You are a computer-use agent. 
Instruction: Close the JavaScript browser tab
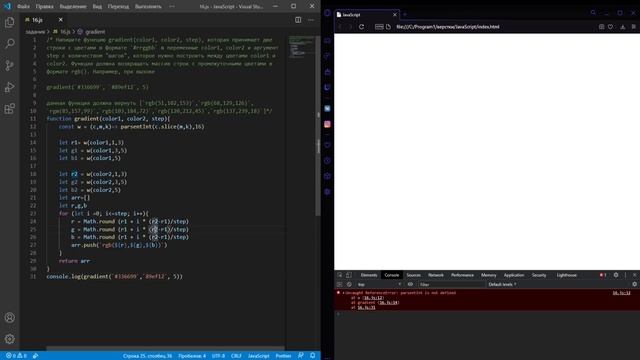[394, 15]
